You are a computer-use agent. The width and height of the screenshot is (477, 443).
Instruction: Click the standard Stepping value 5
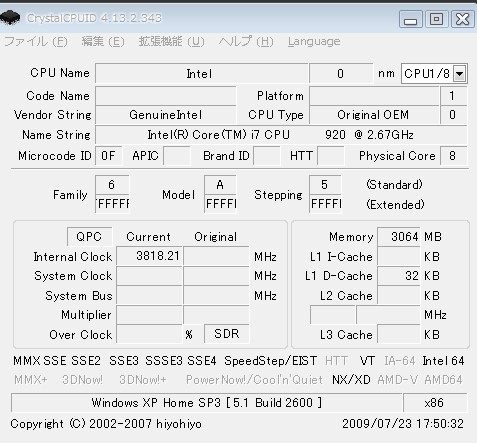325,185
